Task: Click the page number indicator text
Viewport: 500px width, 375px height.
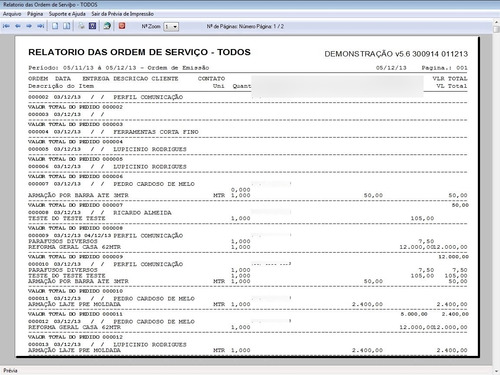Action: coord(245,26)
